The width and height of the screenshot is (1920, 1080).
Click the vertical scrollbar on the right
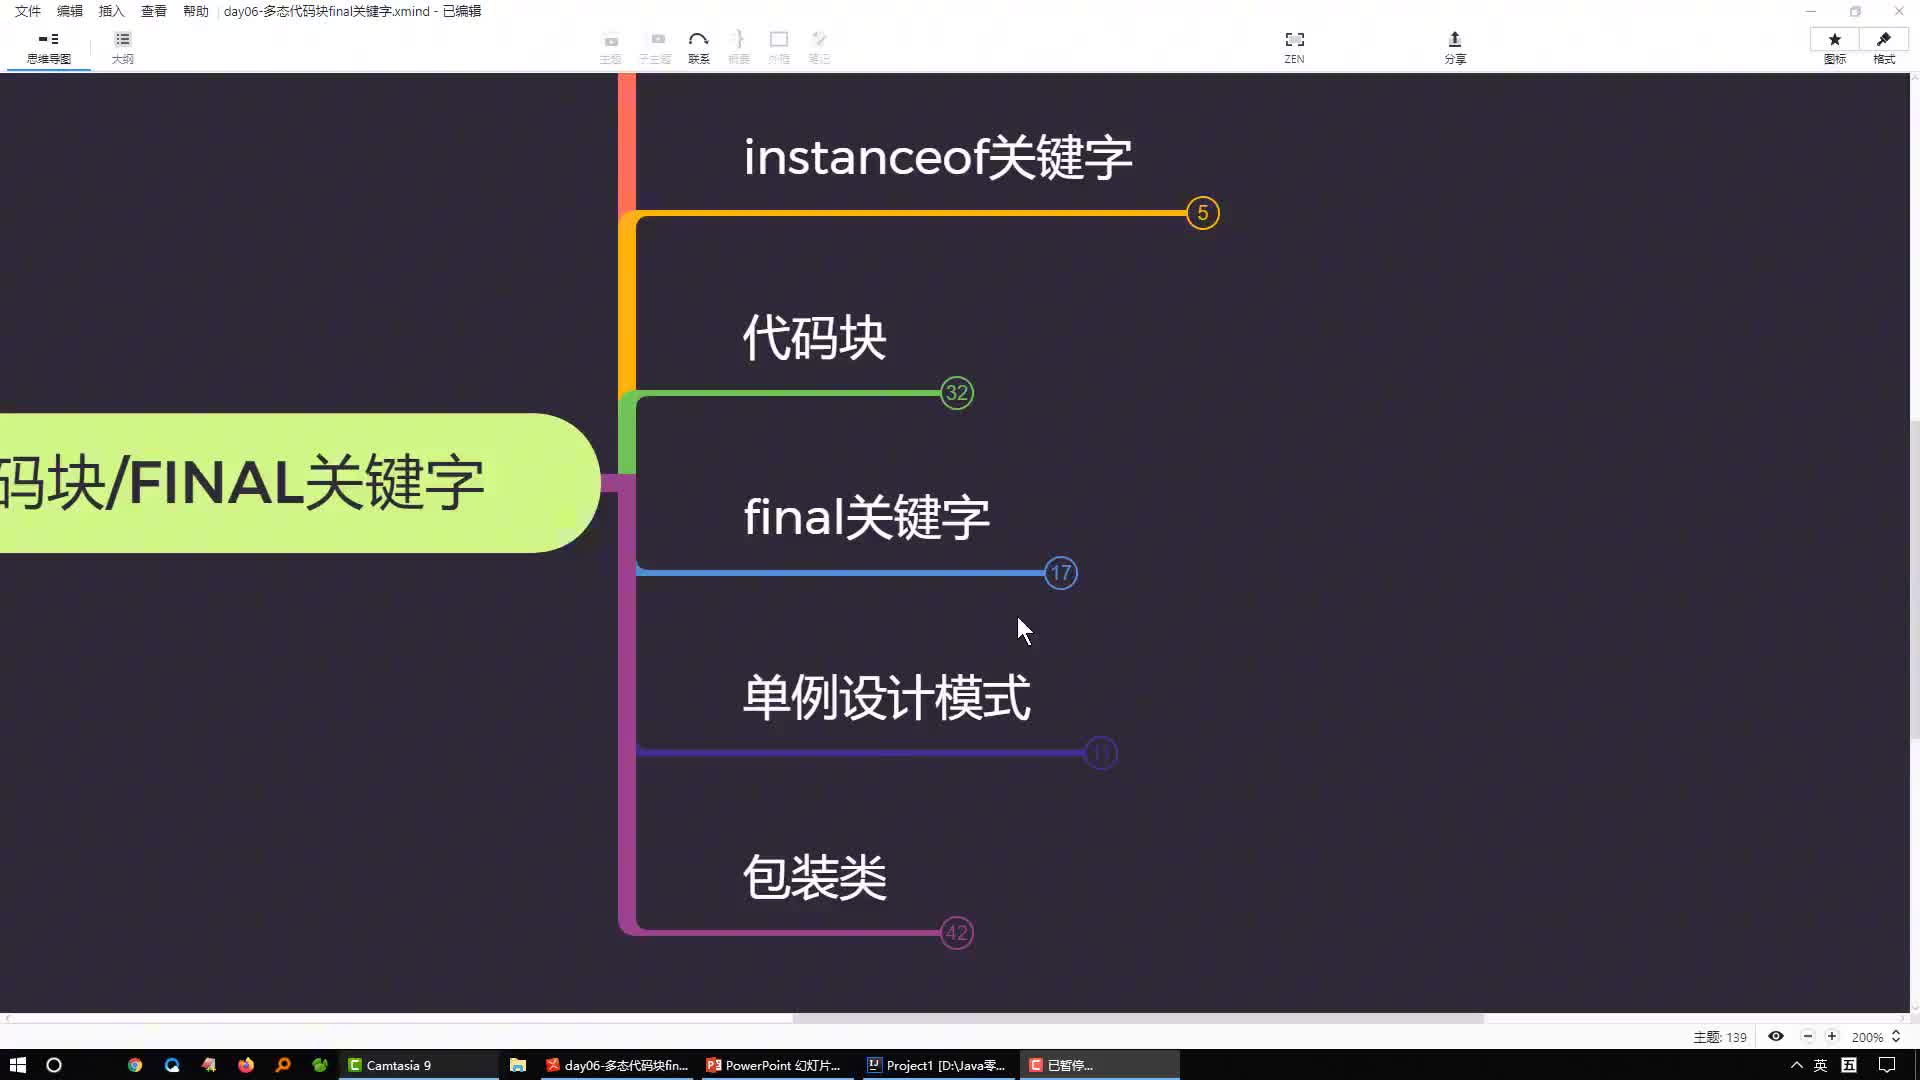pyautogui.click(x=1915, y=580)
